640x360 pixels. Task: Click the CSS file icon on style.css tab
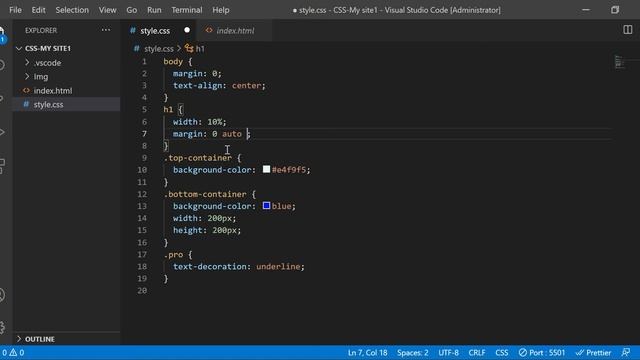133,30
